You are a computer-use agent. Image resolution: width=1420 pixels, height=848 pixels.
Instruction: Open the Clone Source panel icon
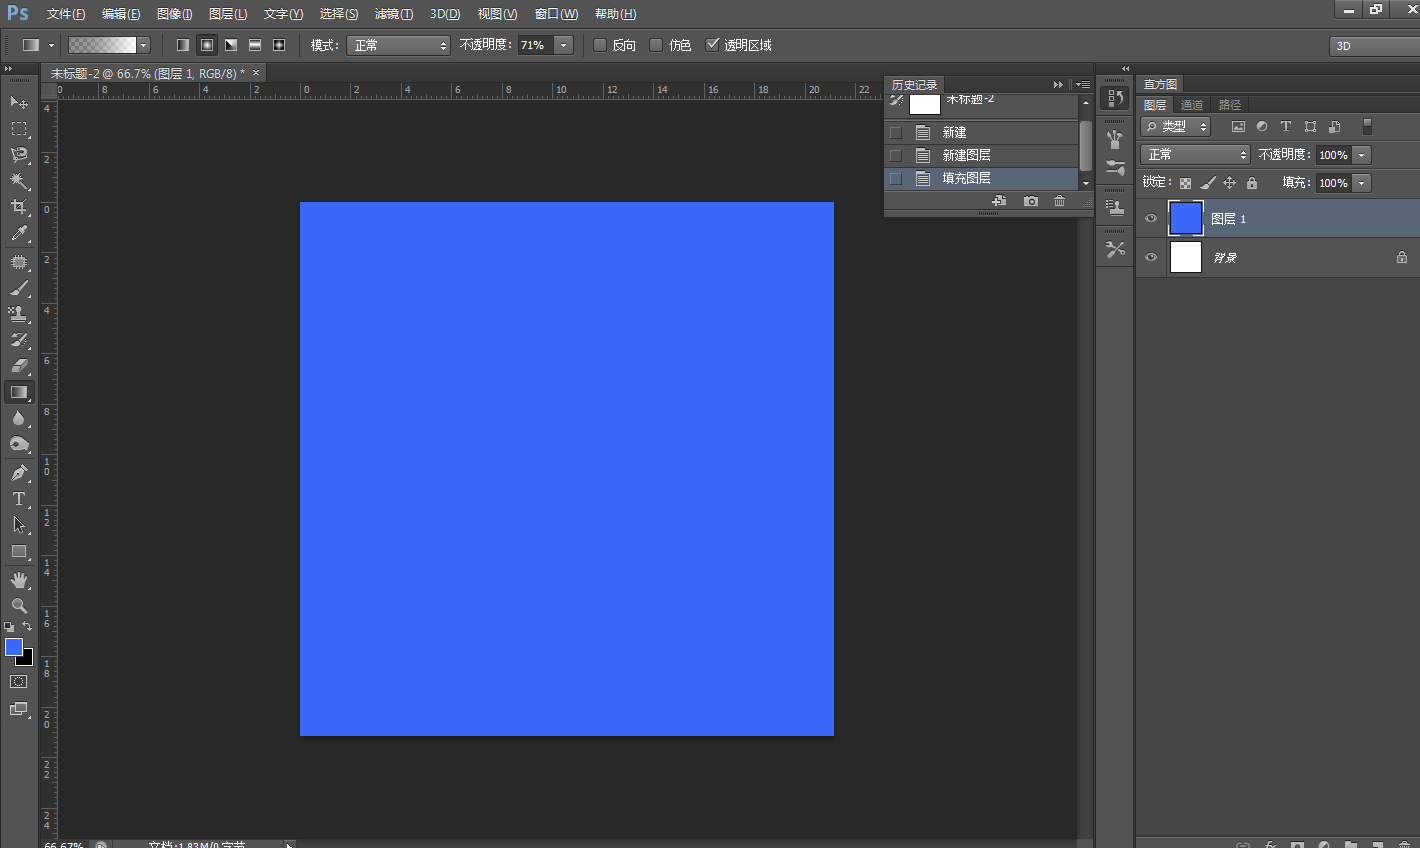(x=1115, y=208)
